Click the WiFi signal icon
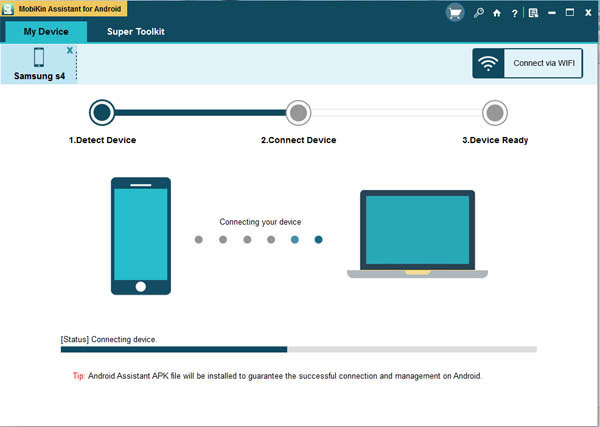600x427 pixels. tap(488, 63)
